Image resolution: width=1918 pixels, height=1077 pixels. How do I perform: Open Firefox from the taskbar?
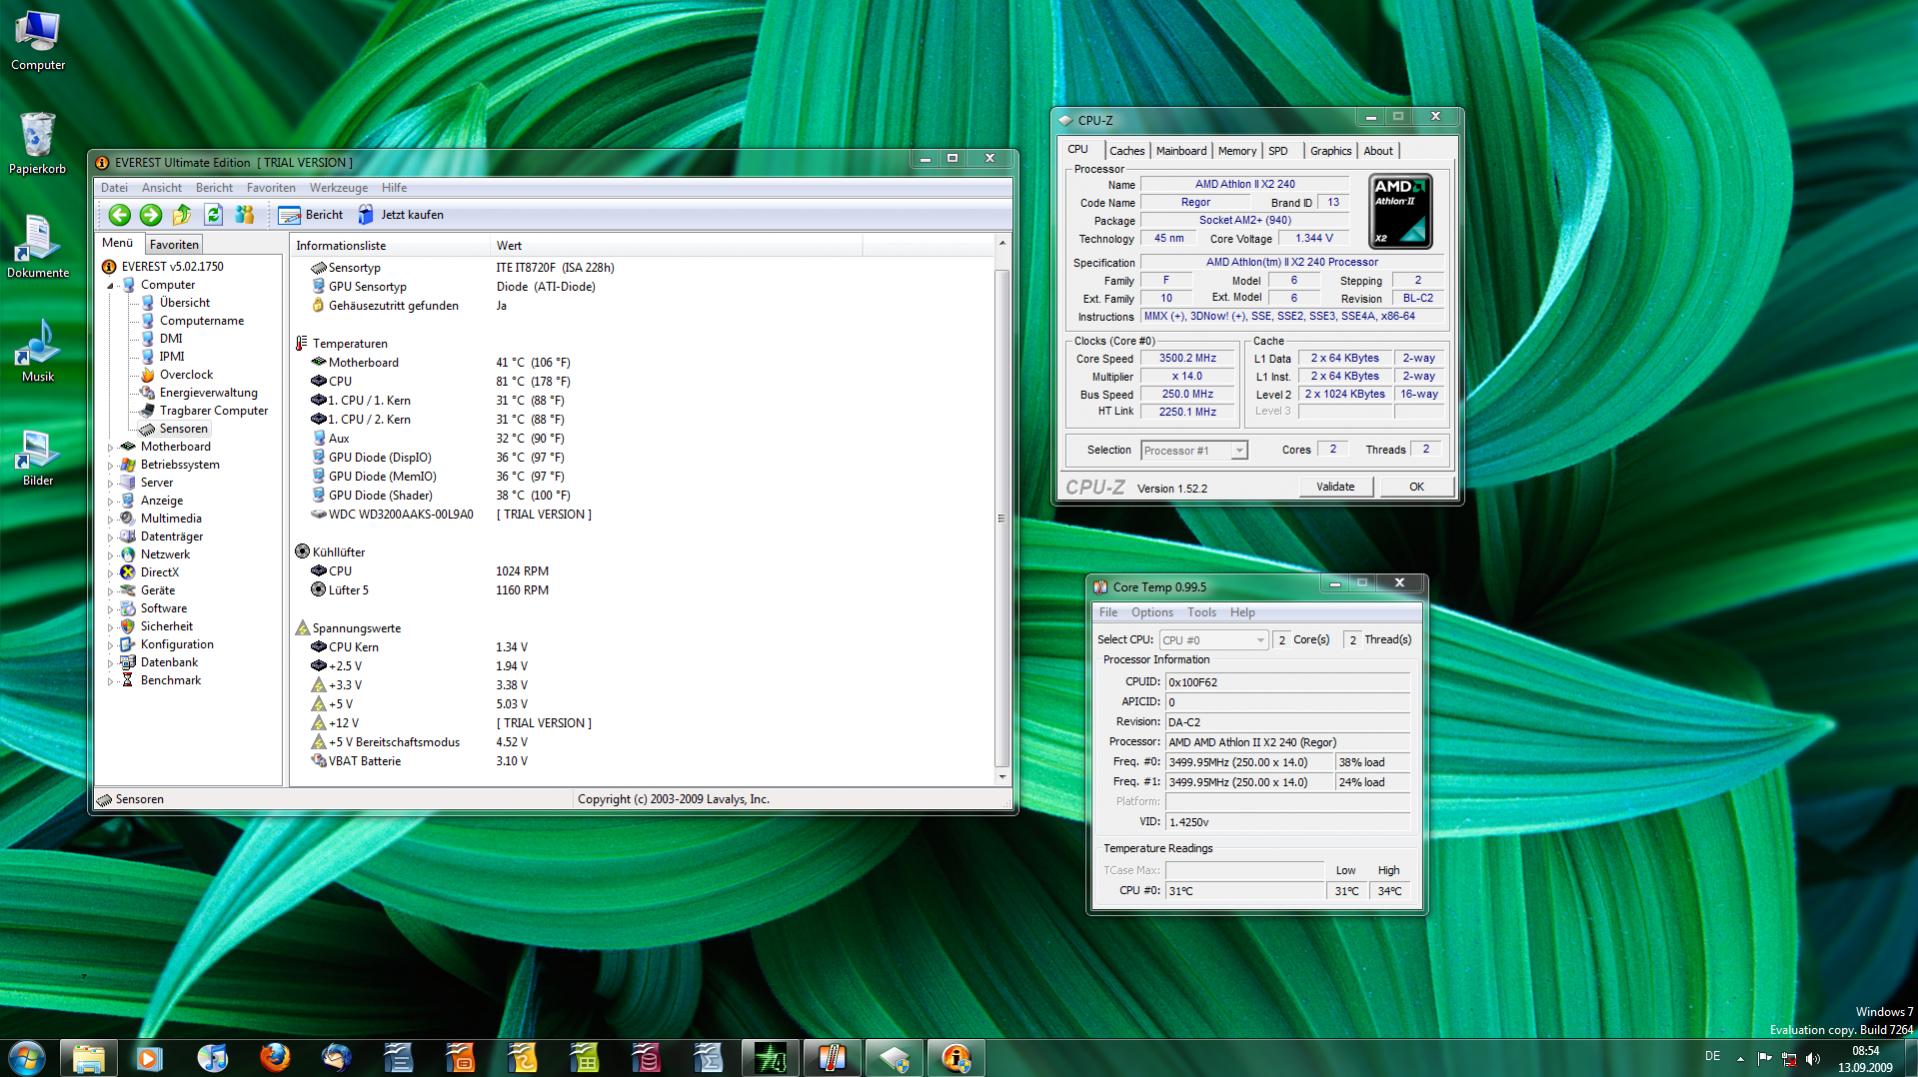274,1057
